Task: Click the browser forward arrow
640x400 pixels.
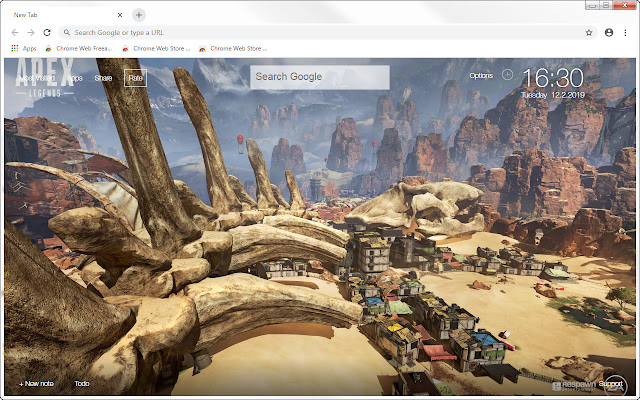Action: [31, 33]
